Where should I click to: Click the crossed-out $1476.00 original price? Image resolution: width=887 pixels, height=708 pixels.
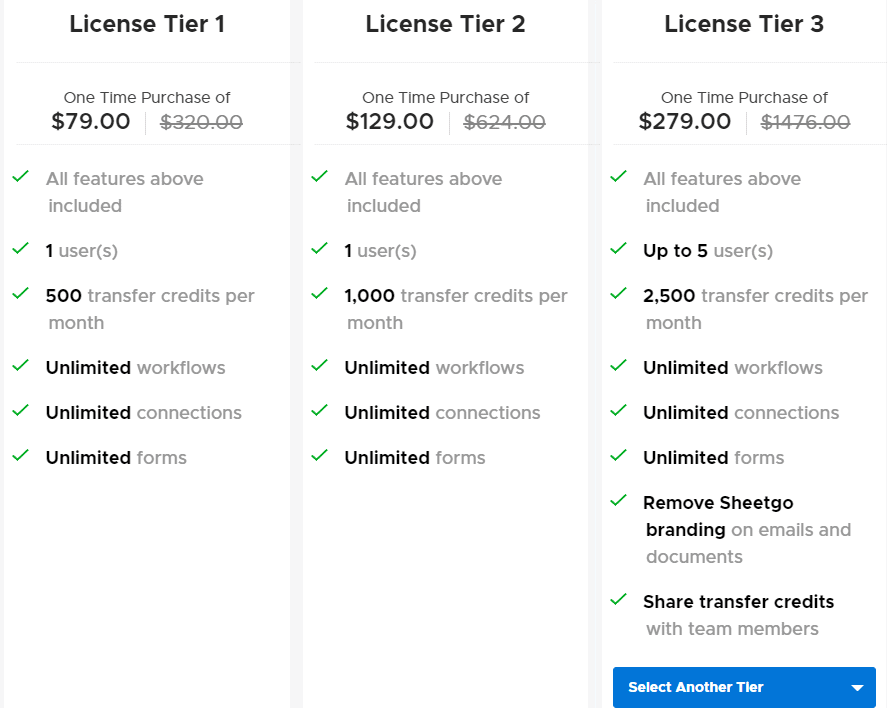(x=805, y=123)
